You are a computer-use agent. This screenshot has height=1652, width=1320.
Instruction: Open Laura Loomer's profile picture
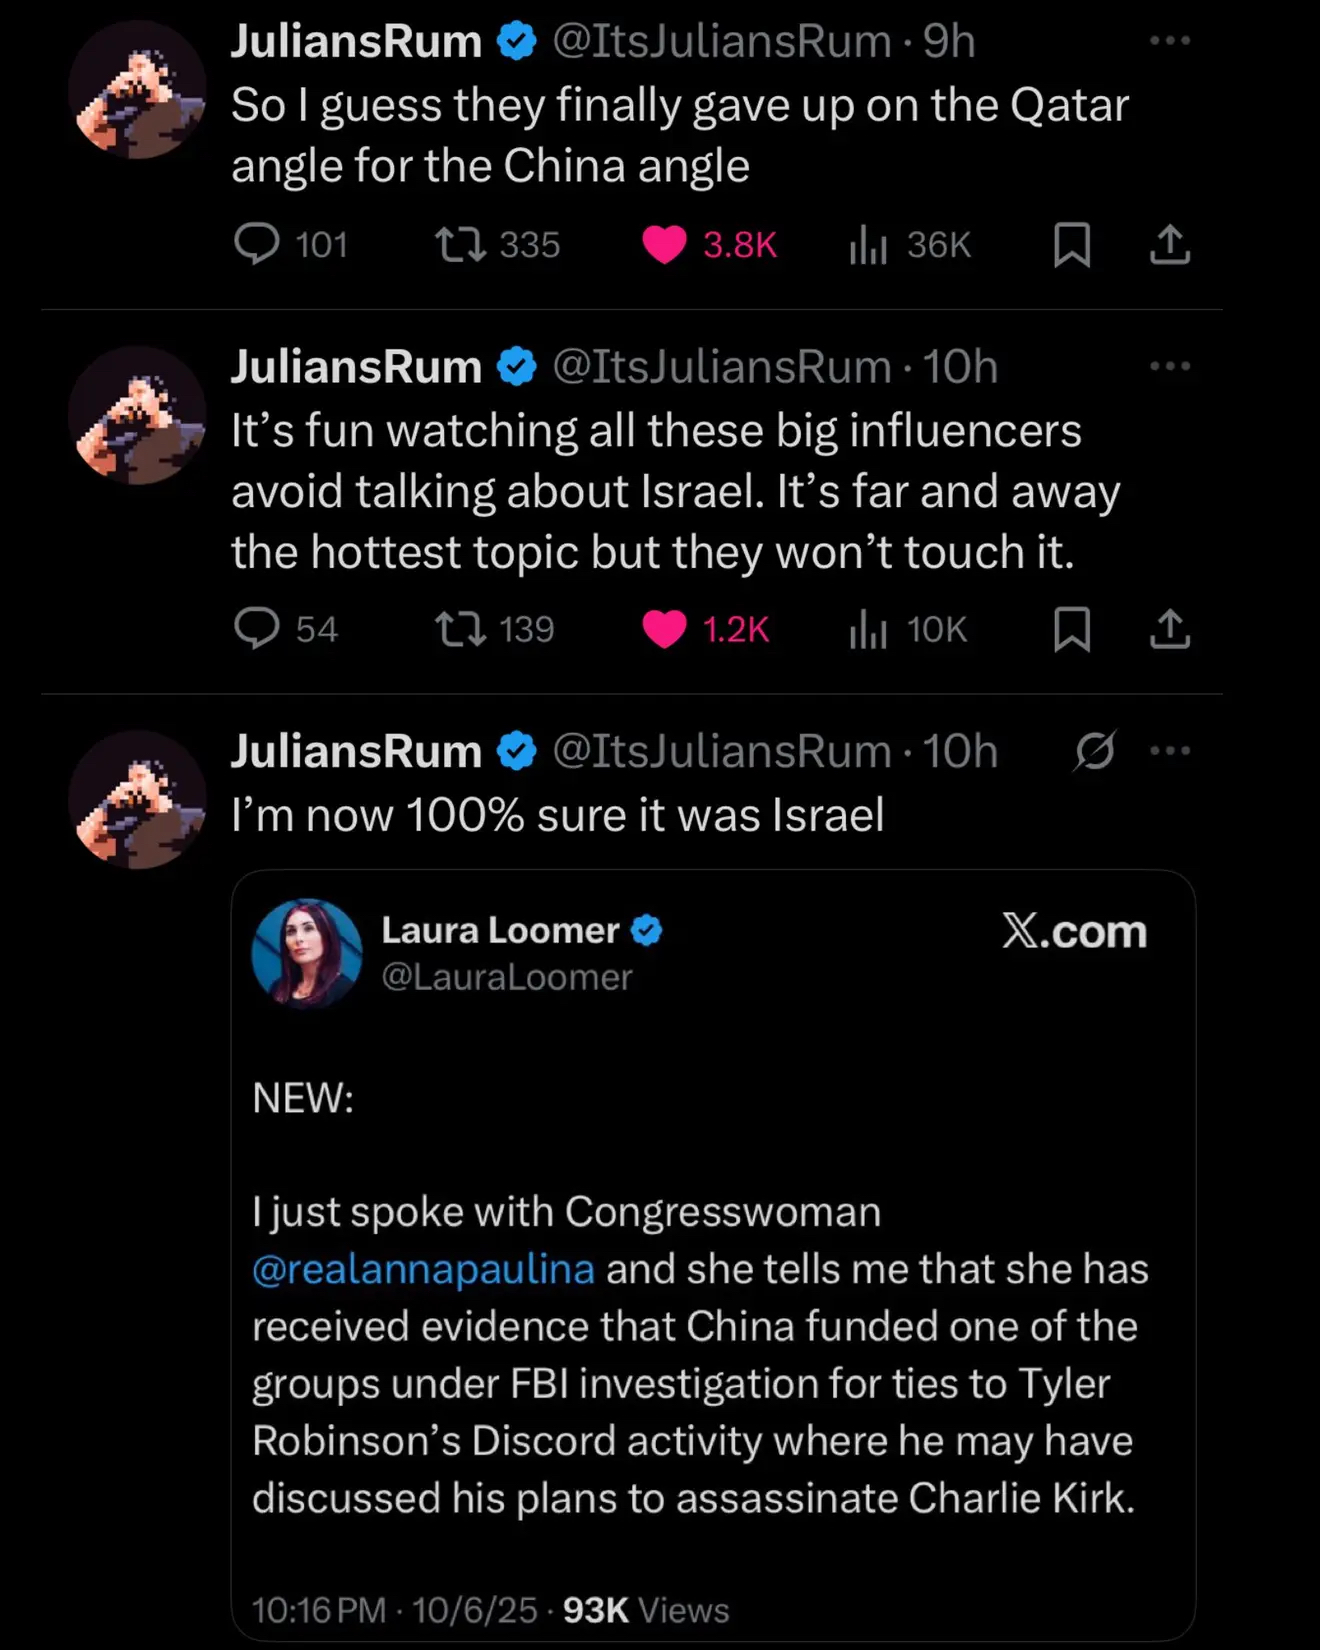306,952
